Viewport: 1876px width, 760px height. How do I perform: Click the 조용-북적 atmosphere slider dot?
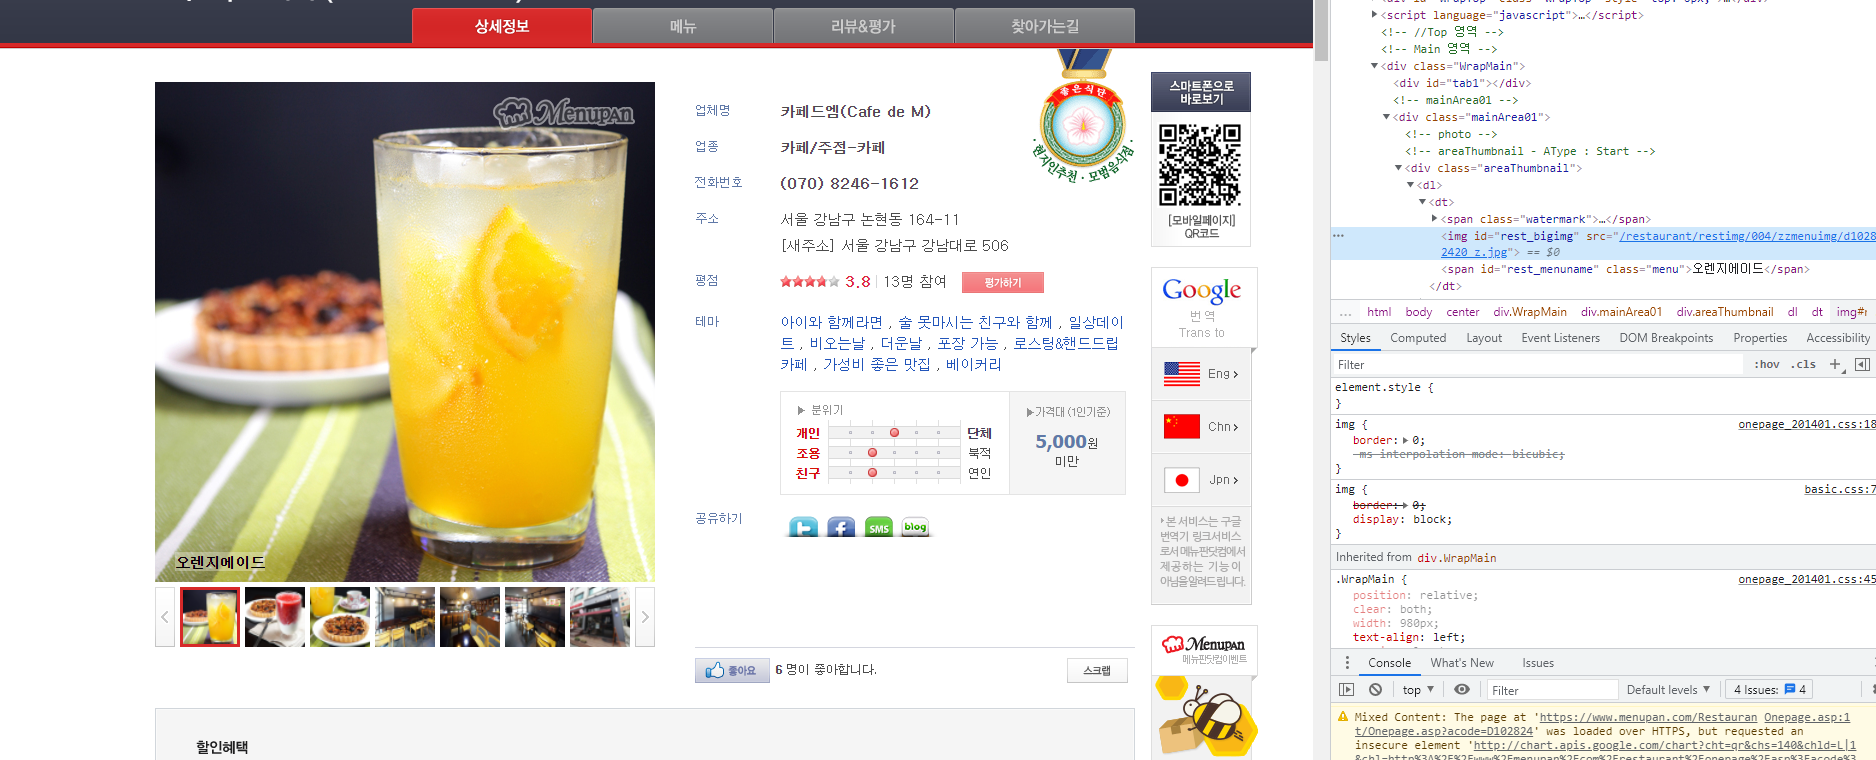click(872, 453)
